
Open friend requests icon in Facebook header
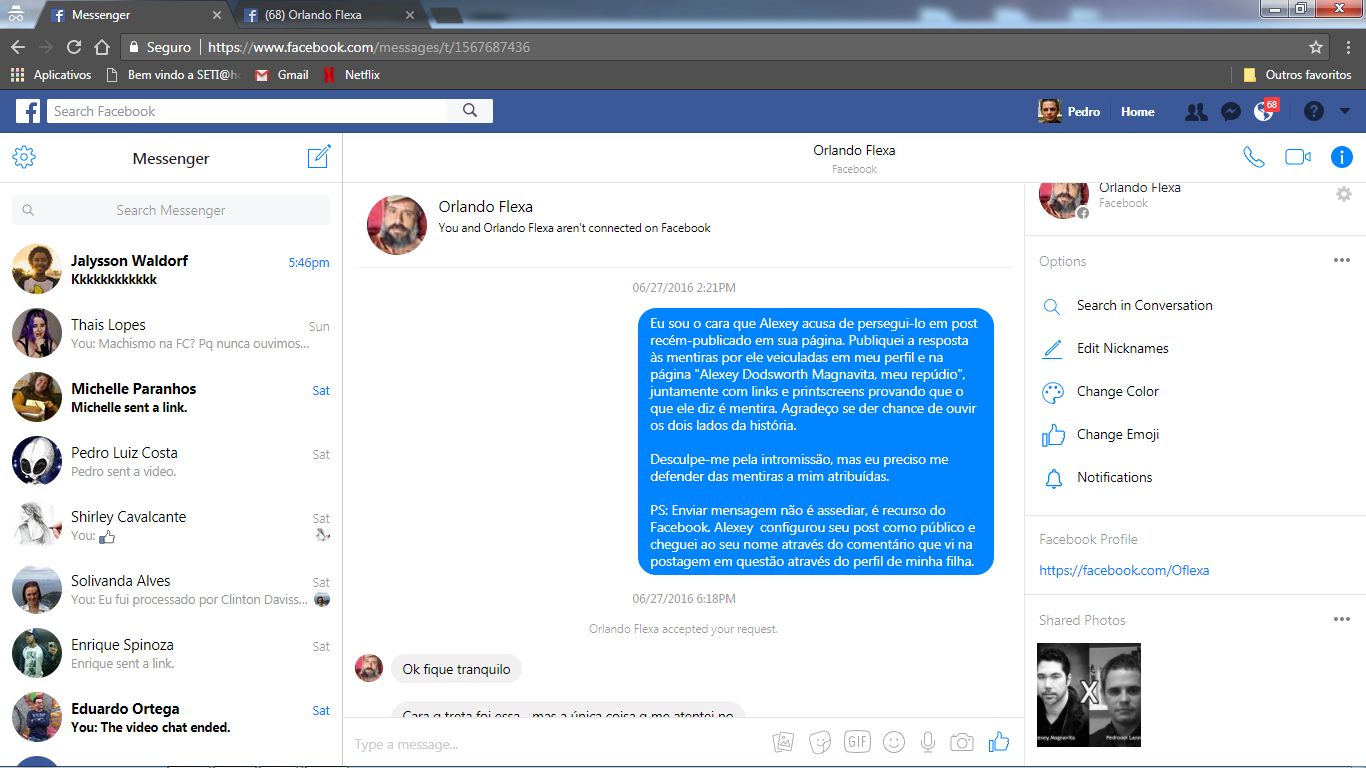(x=1196, y=112)
